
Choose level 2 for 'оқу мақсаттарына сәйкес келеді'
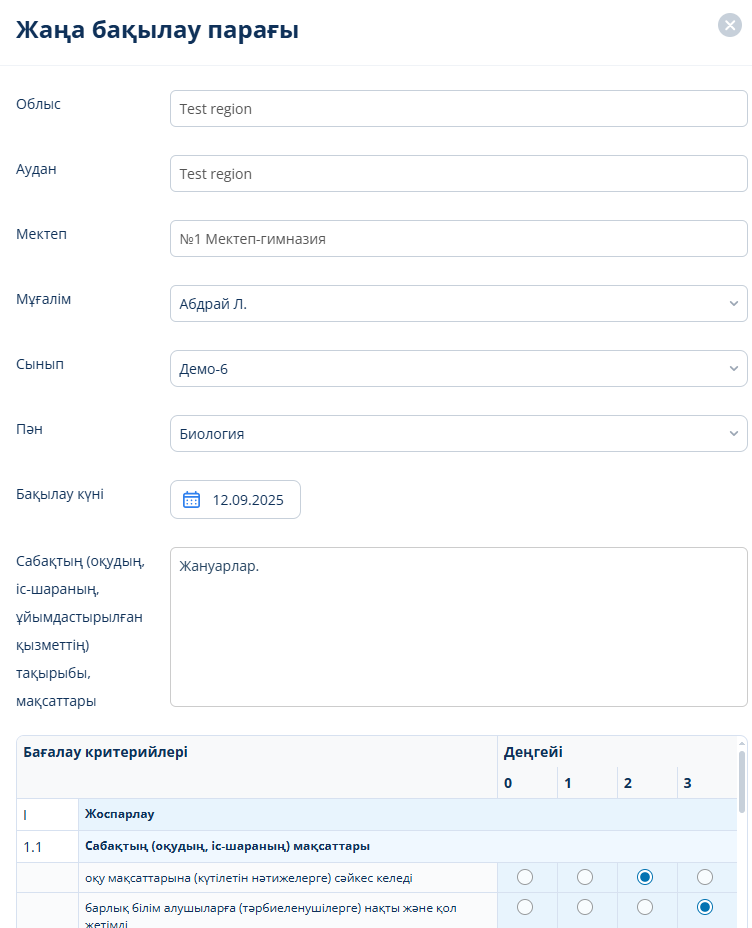645,877
